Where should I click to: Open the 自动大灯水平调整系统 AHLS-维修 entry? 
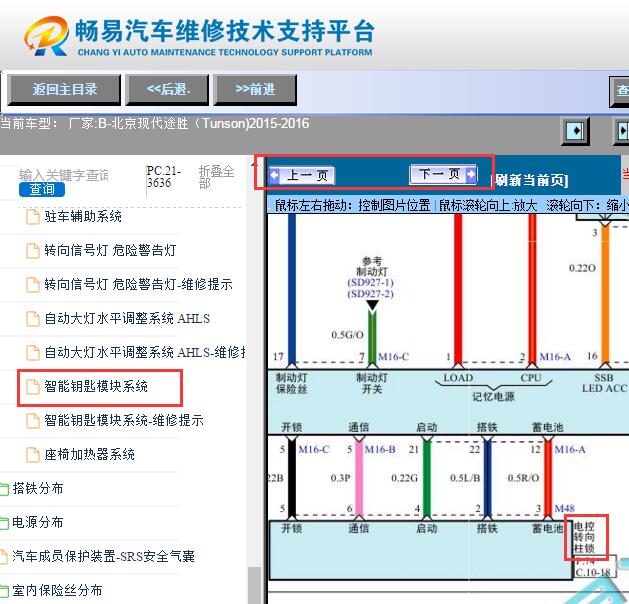145,352
